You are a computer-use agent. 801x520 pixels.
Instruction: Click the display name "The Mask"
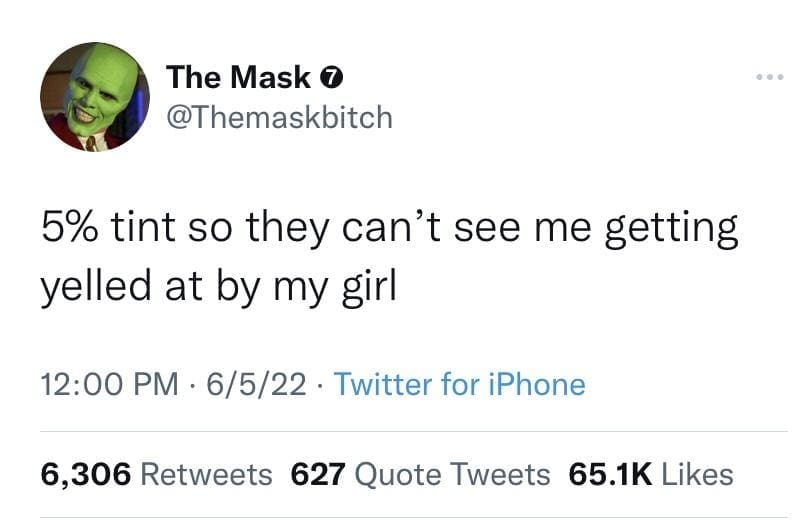pos(238,76)
